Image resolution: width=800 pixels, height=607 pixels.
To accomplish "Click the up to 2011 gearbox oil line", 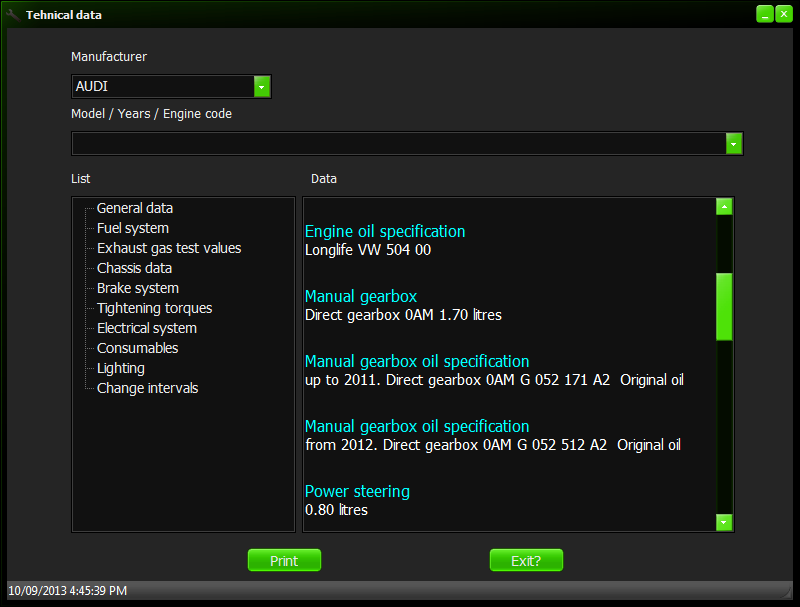I will 494,380.
